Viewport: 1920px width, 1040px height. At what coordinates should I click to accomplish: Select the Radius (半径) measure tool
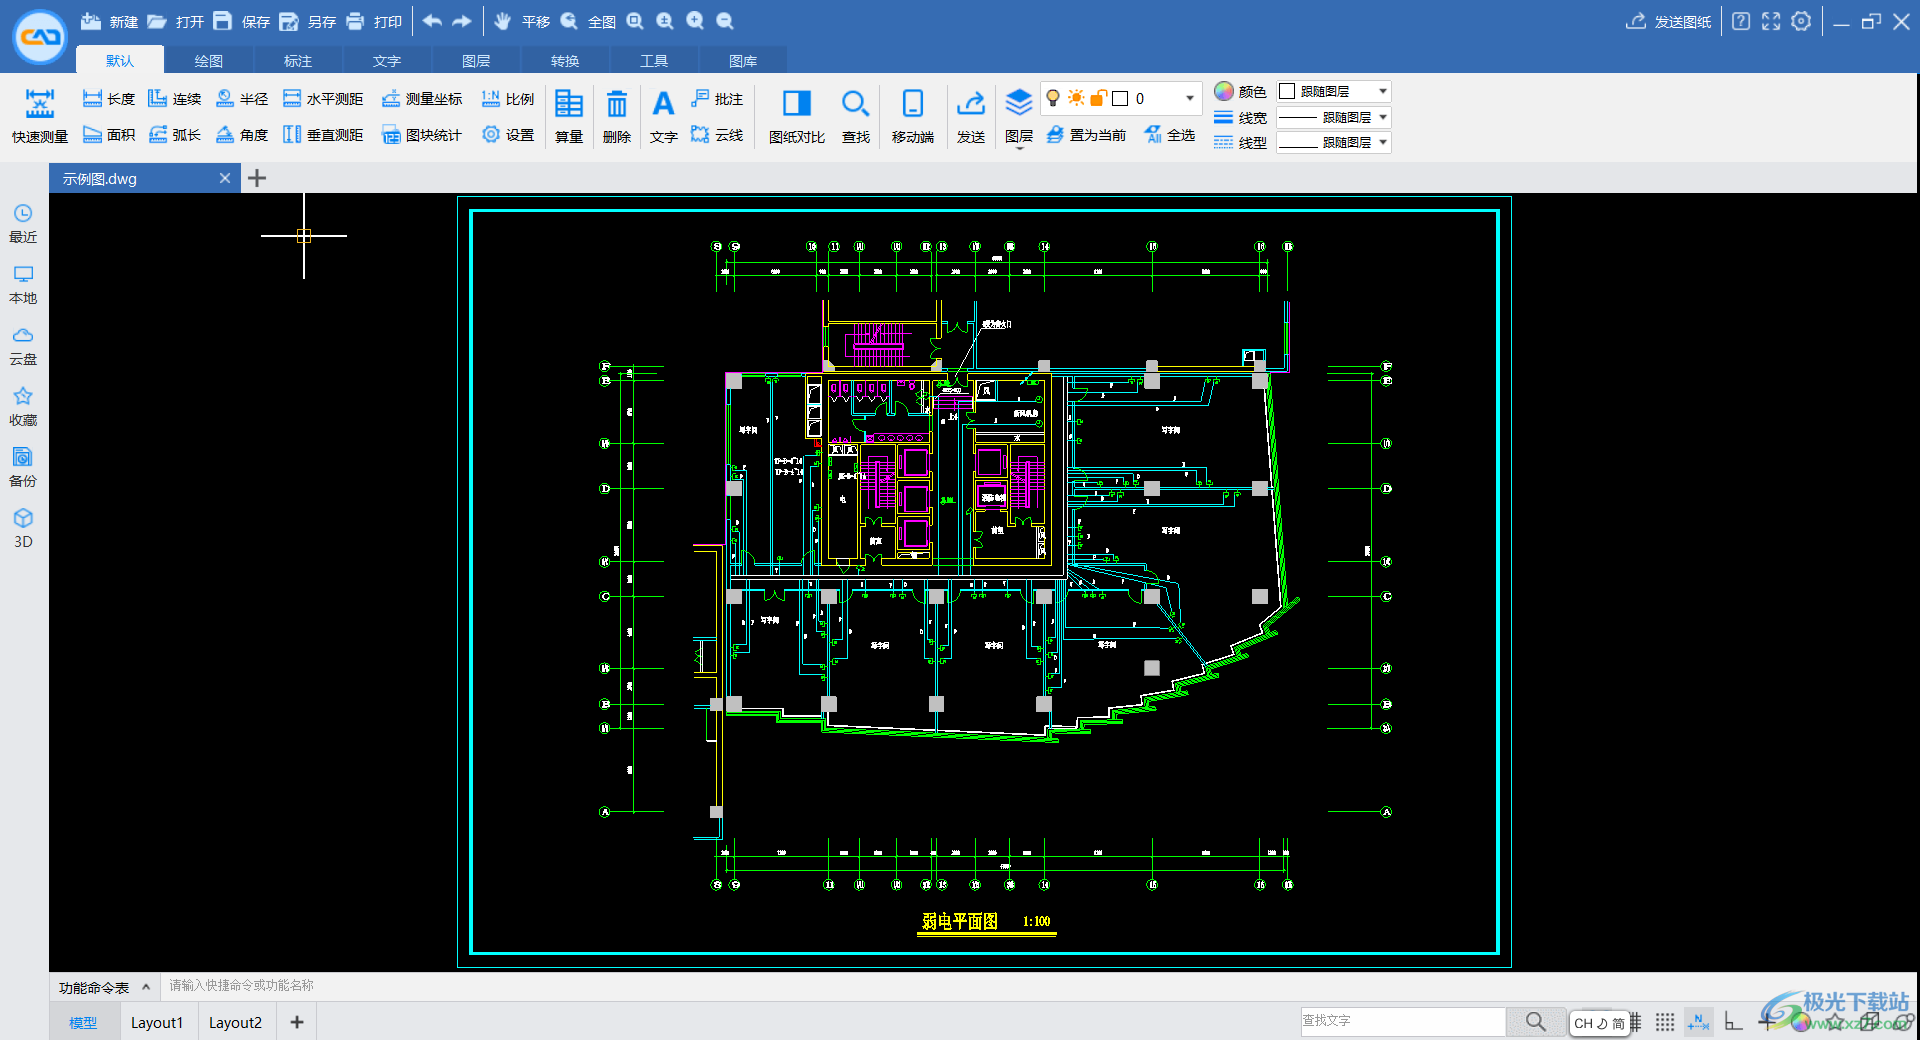(241, 98)
